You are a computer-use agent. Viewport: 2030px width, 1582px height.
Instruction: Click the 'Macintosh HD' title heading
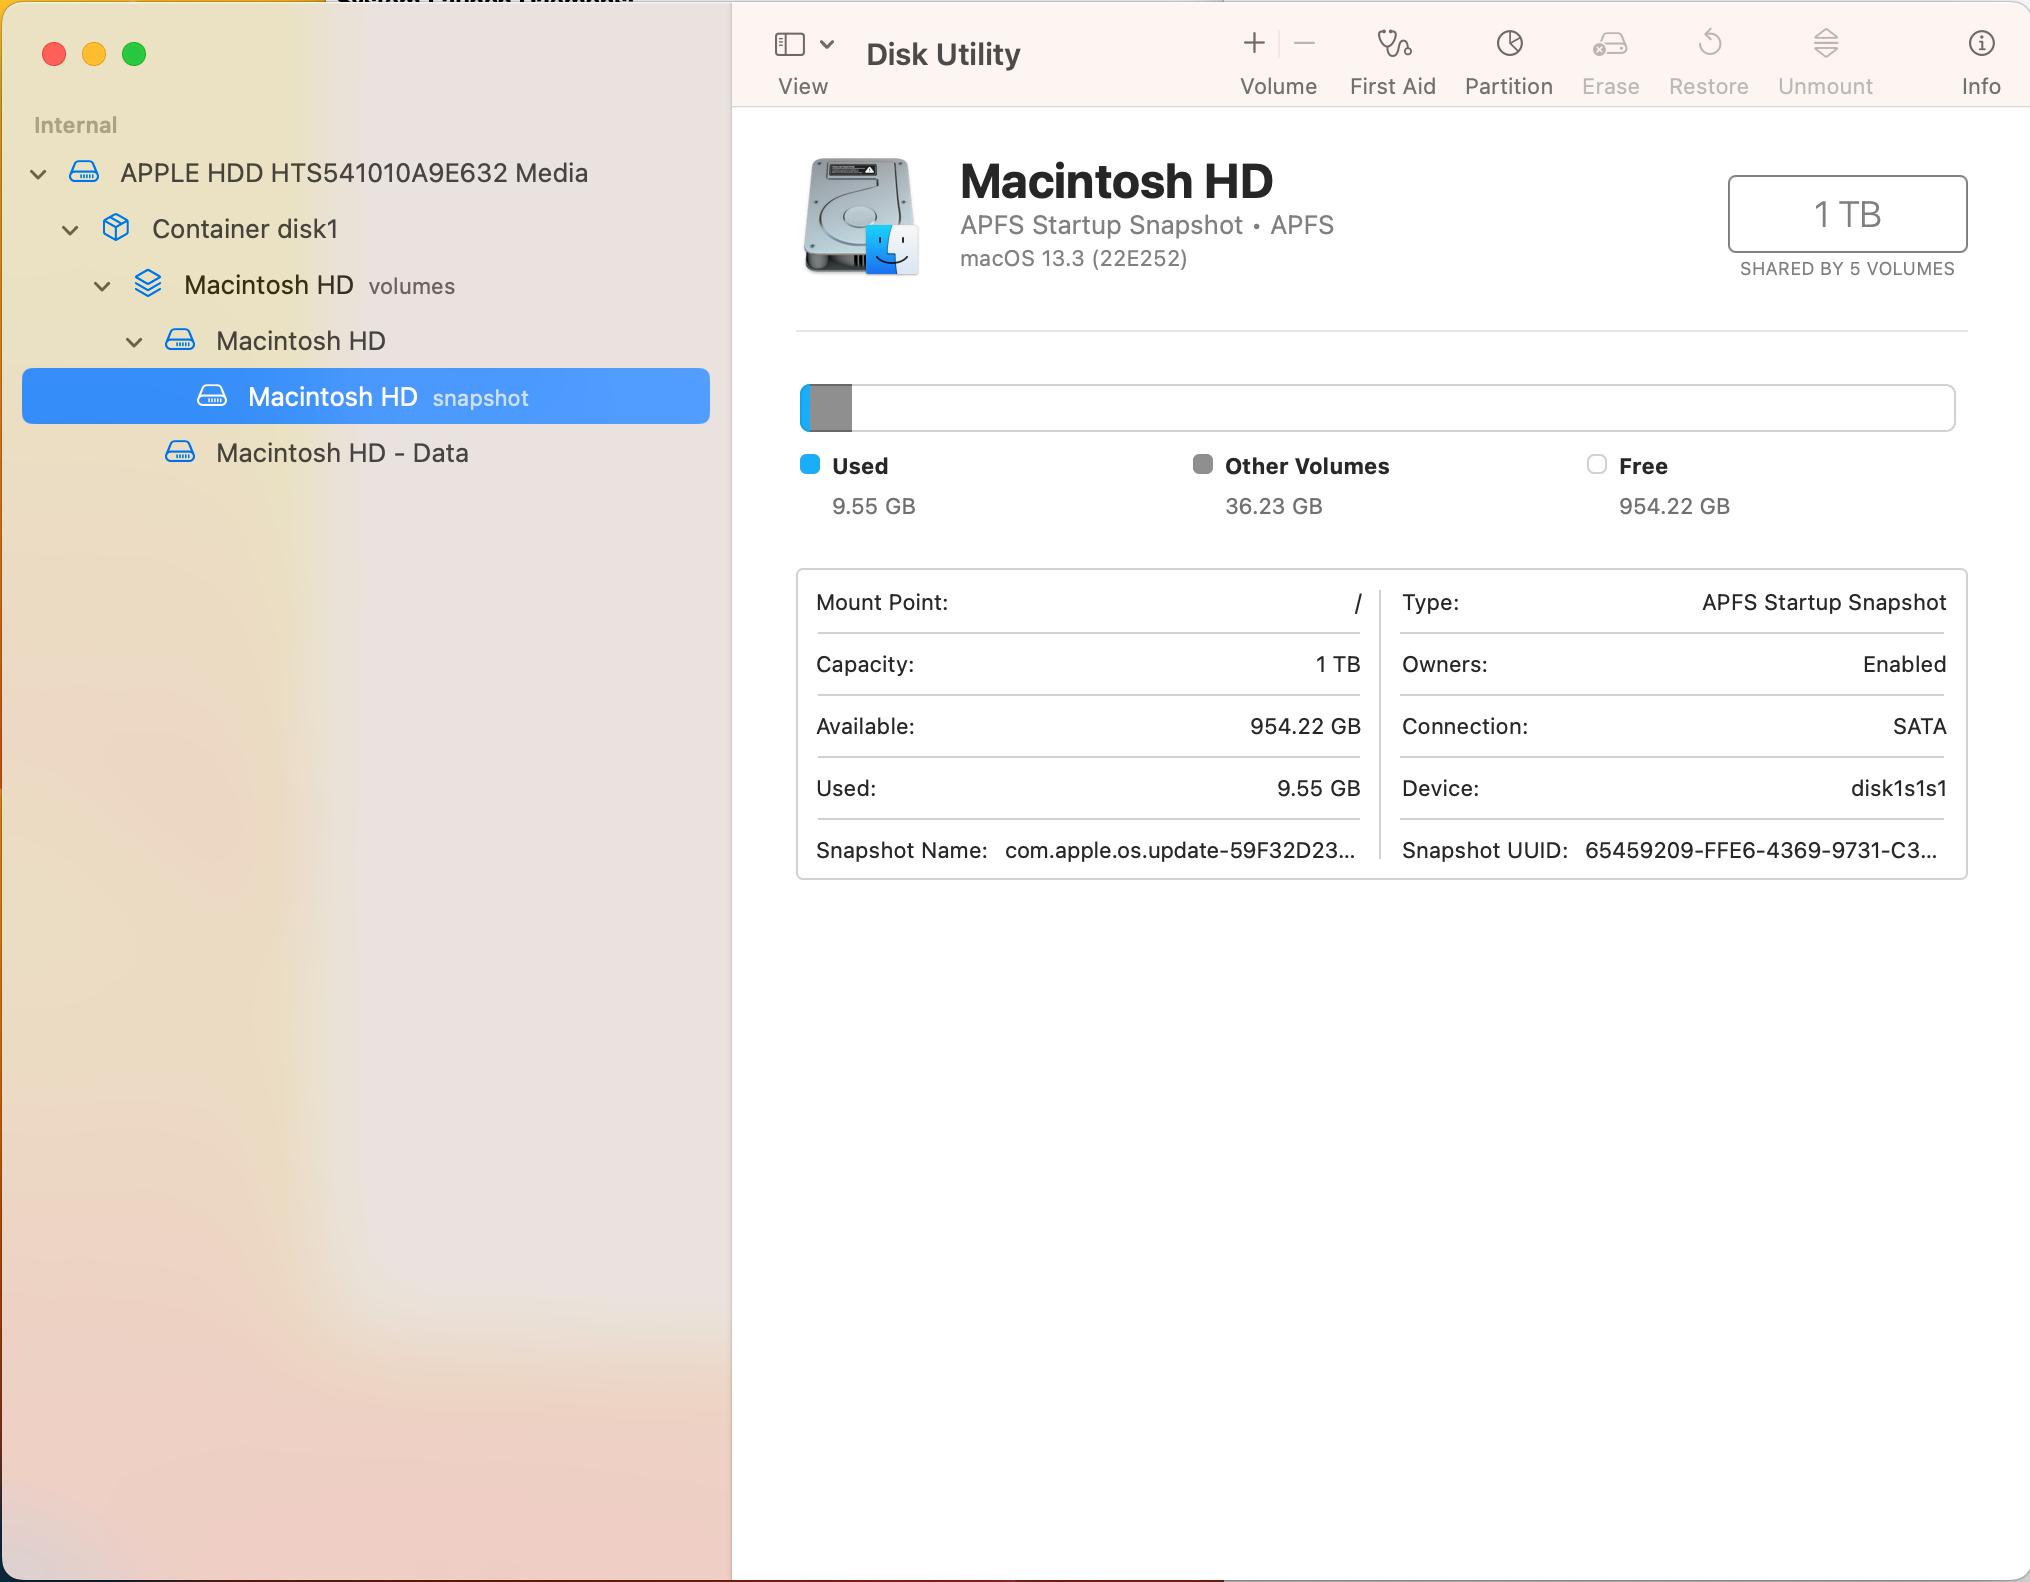(x=1116, y=182)
